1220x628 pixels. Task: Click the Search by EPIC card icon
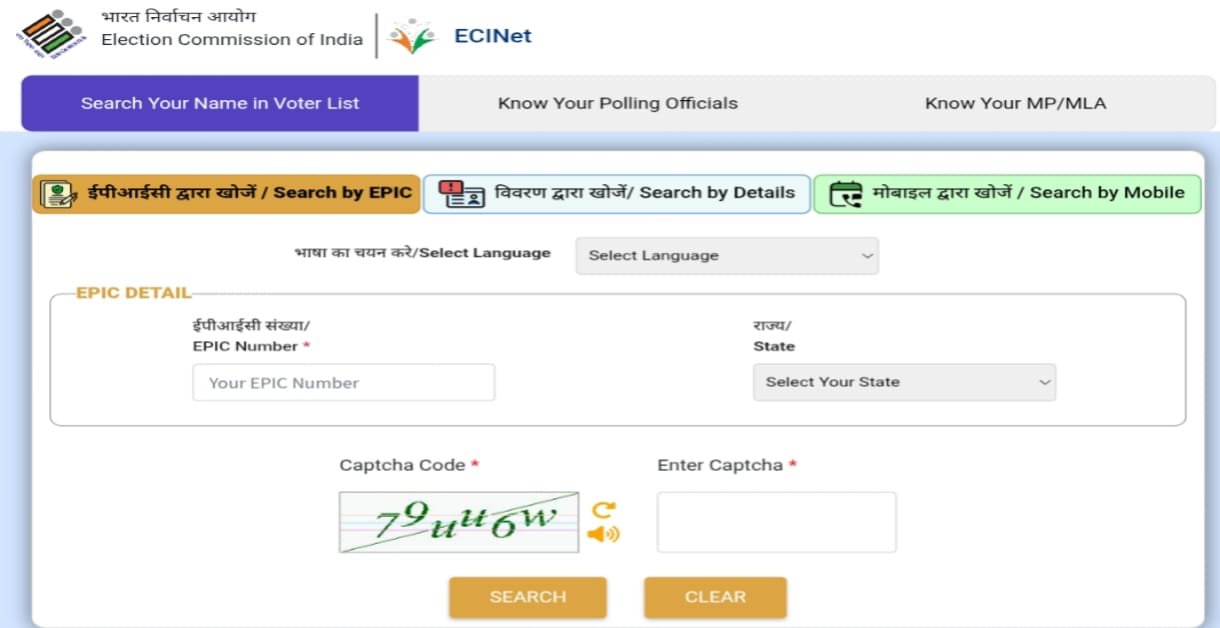point(56,193)
